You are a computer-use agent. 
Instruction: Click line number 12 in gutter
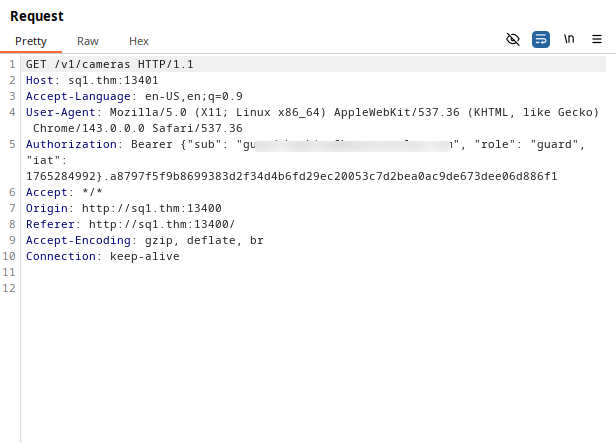tap(10, 288)
